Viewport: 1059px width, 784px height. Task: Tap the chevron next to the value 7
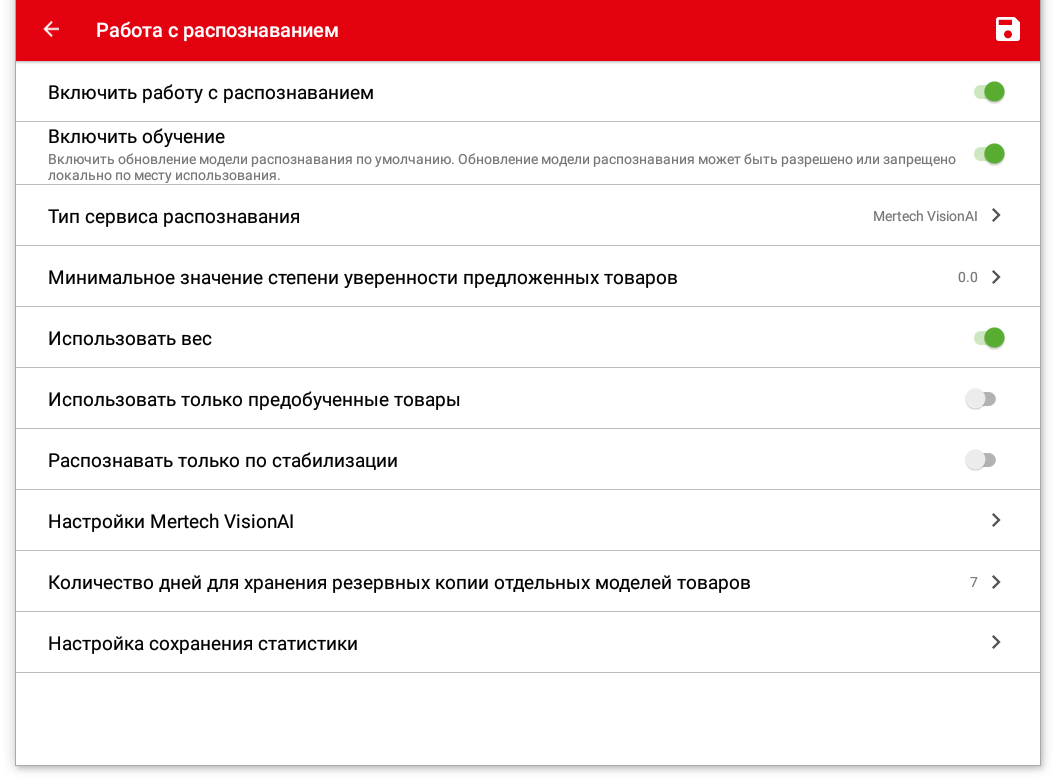995,581
